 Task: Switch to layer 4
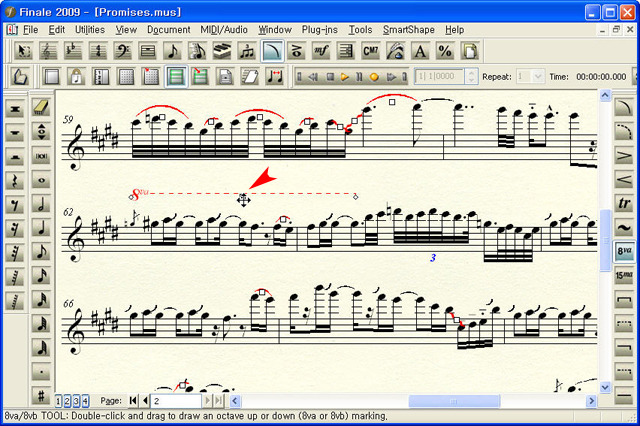click(85, 401)
